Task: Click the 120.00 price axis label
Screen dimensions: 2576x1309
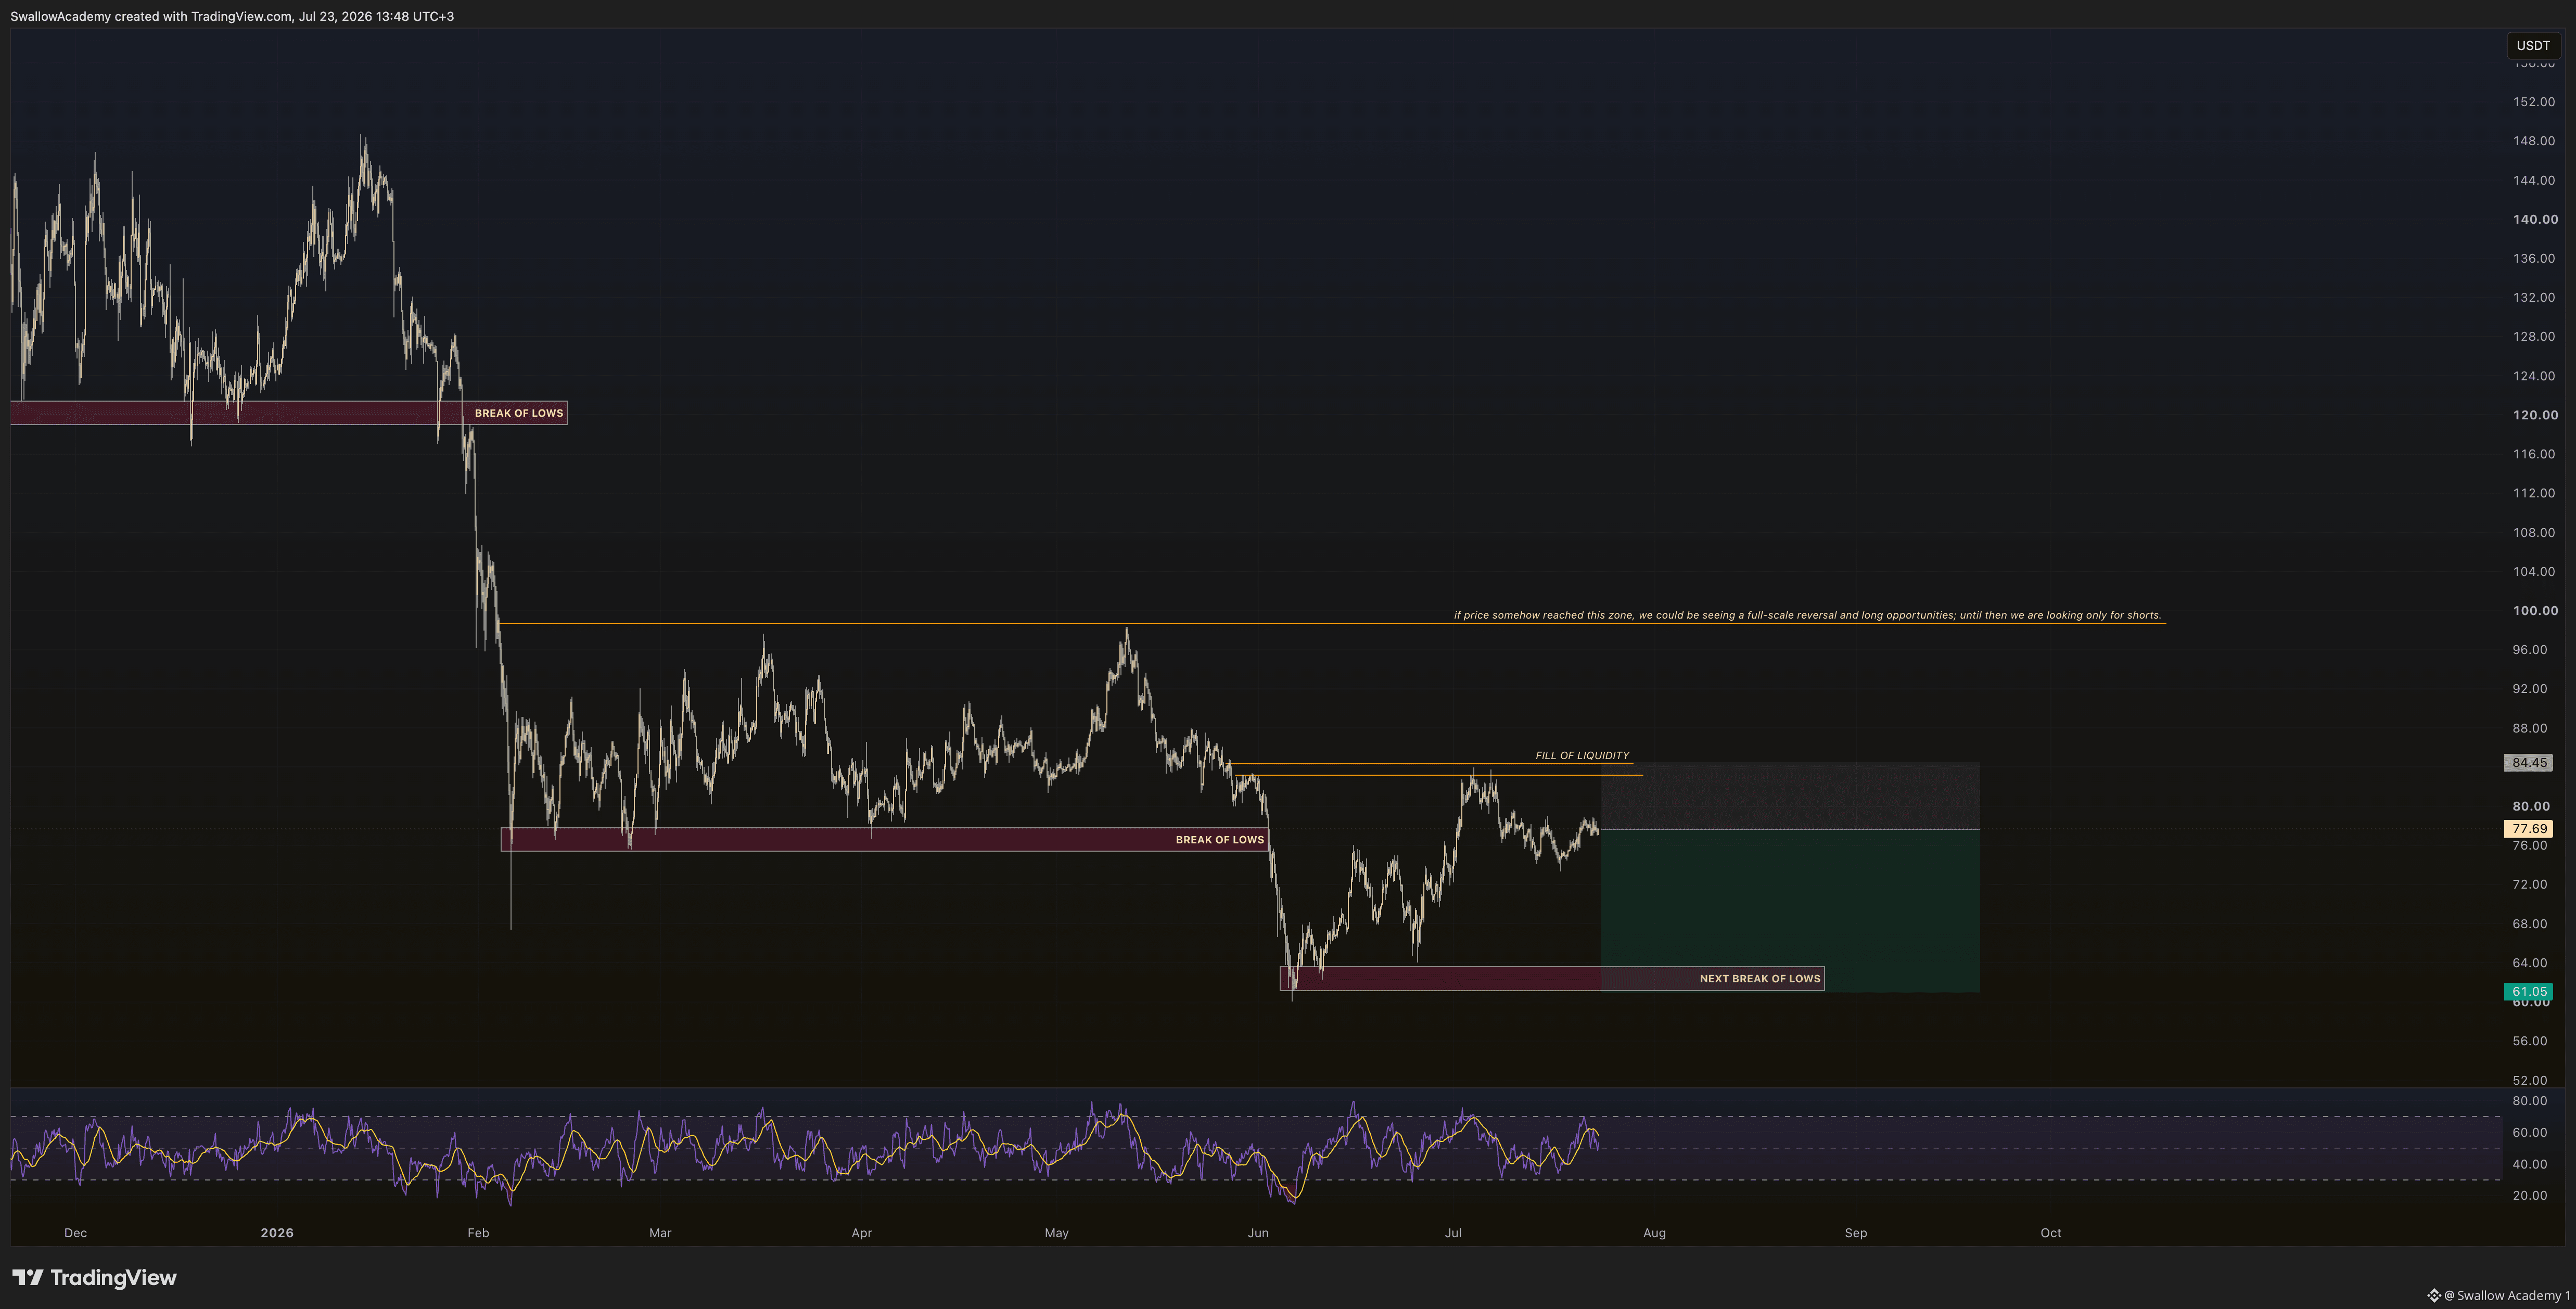Action: (x=2535, y=415)
